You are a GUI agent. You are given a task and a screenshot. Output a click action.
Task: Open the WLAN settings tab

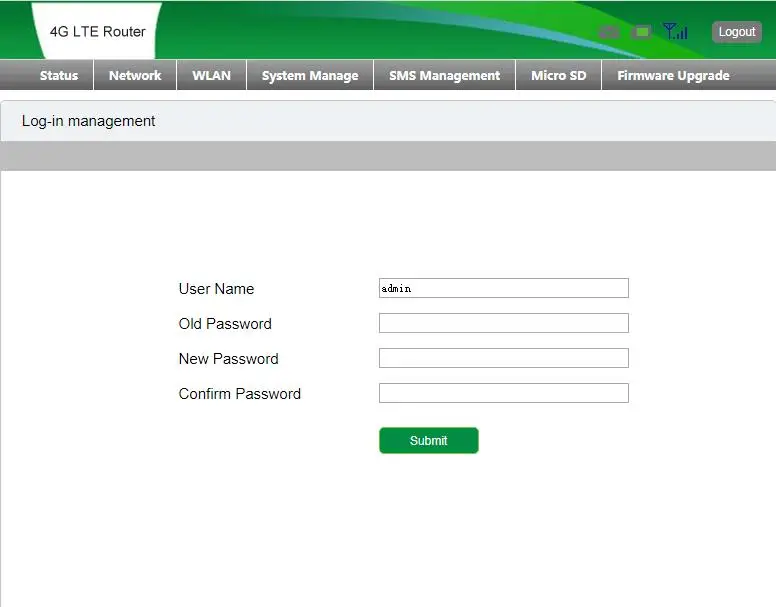coord(211,76)
